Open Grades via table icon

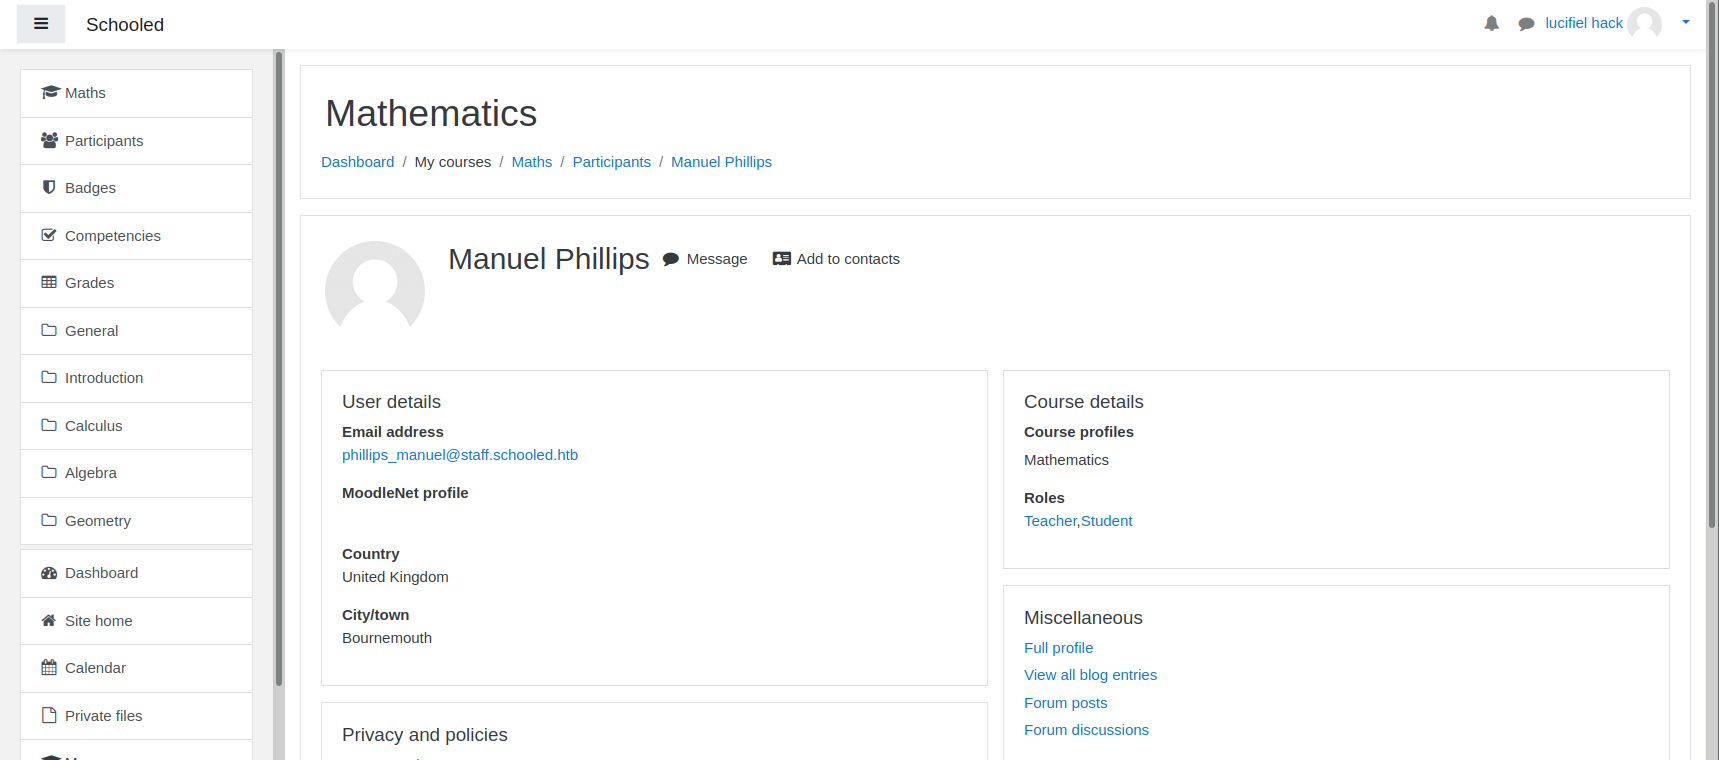coord(49,282)
